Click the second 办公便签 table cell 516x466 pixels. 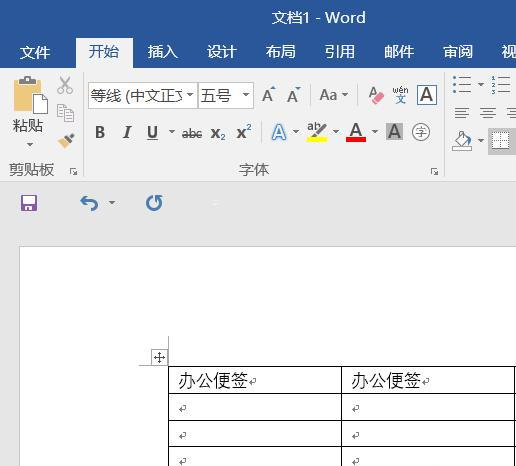[x=428, y=380]
